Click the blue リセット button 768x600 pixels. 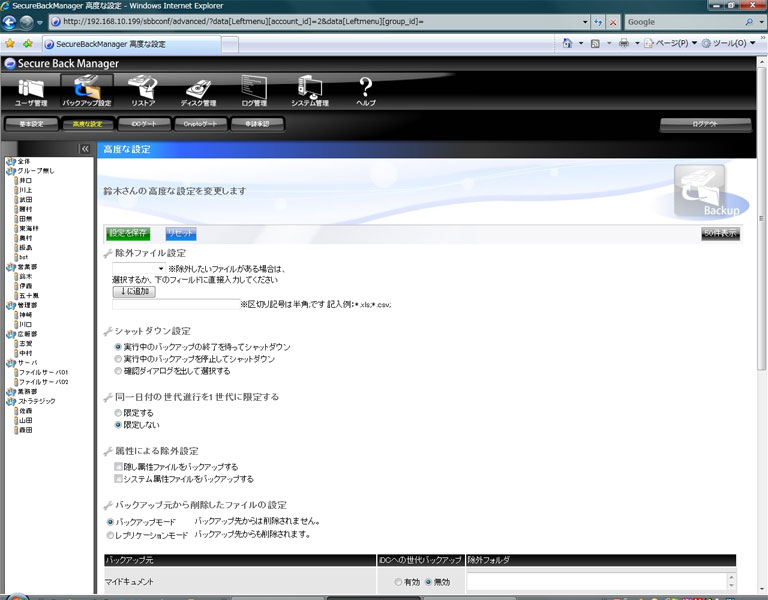180,234
